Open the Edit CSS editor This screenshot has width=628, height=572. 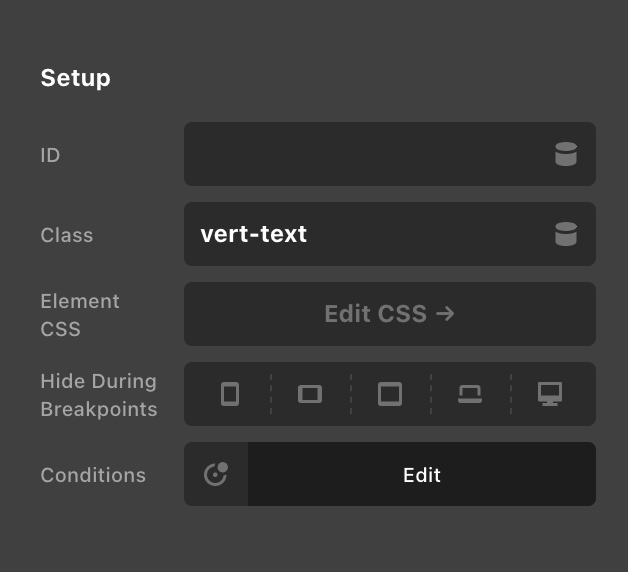[x=390, y=314]
